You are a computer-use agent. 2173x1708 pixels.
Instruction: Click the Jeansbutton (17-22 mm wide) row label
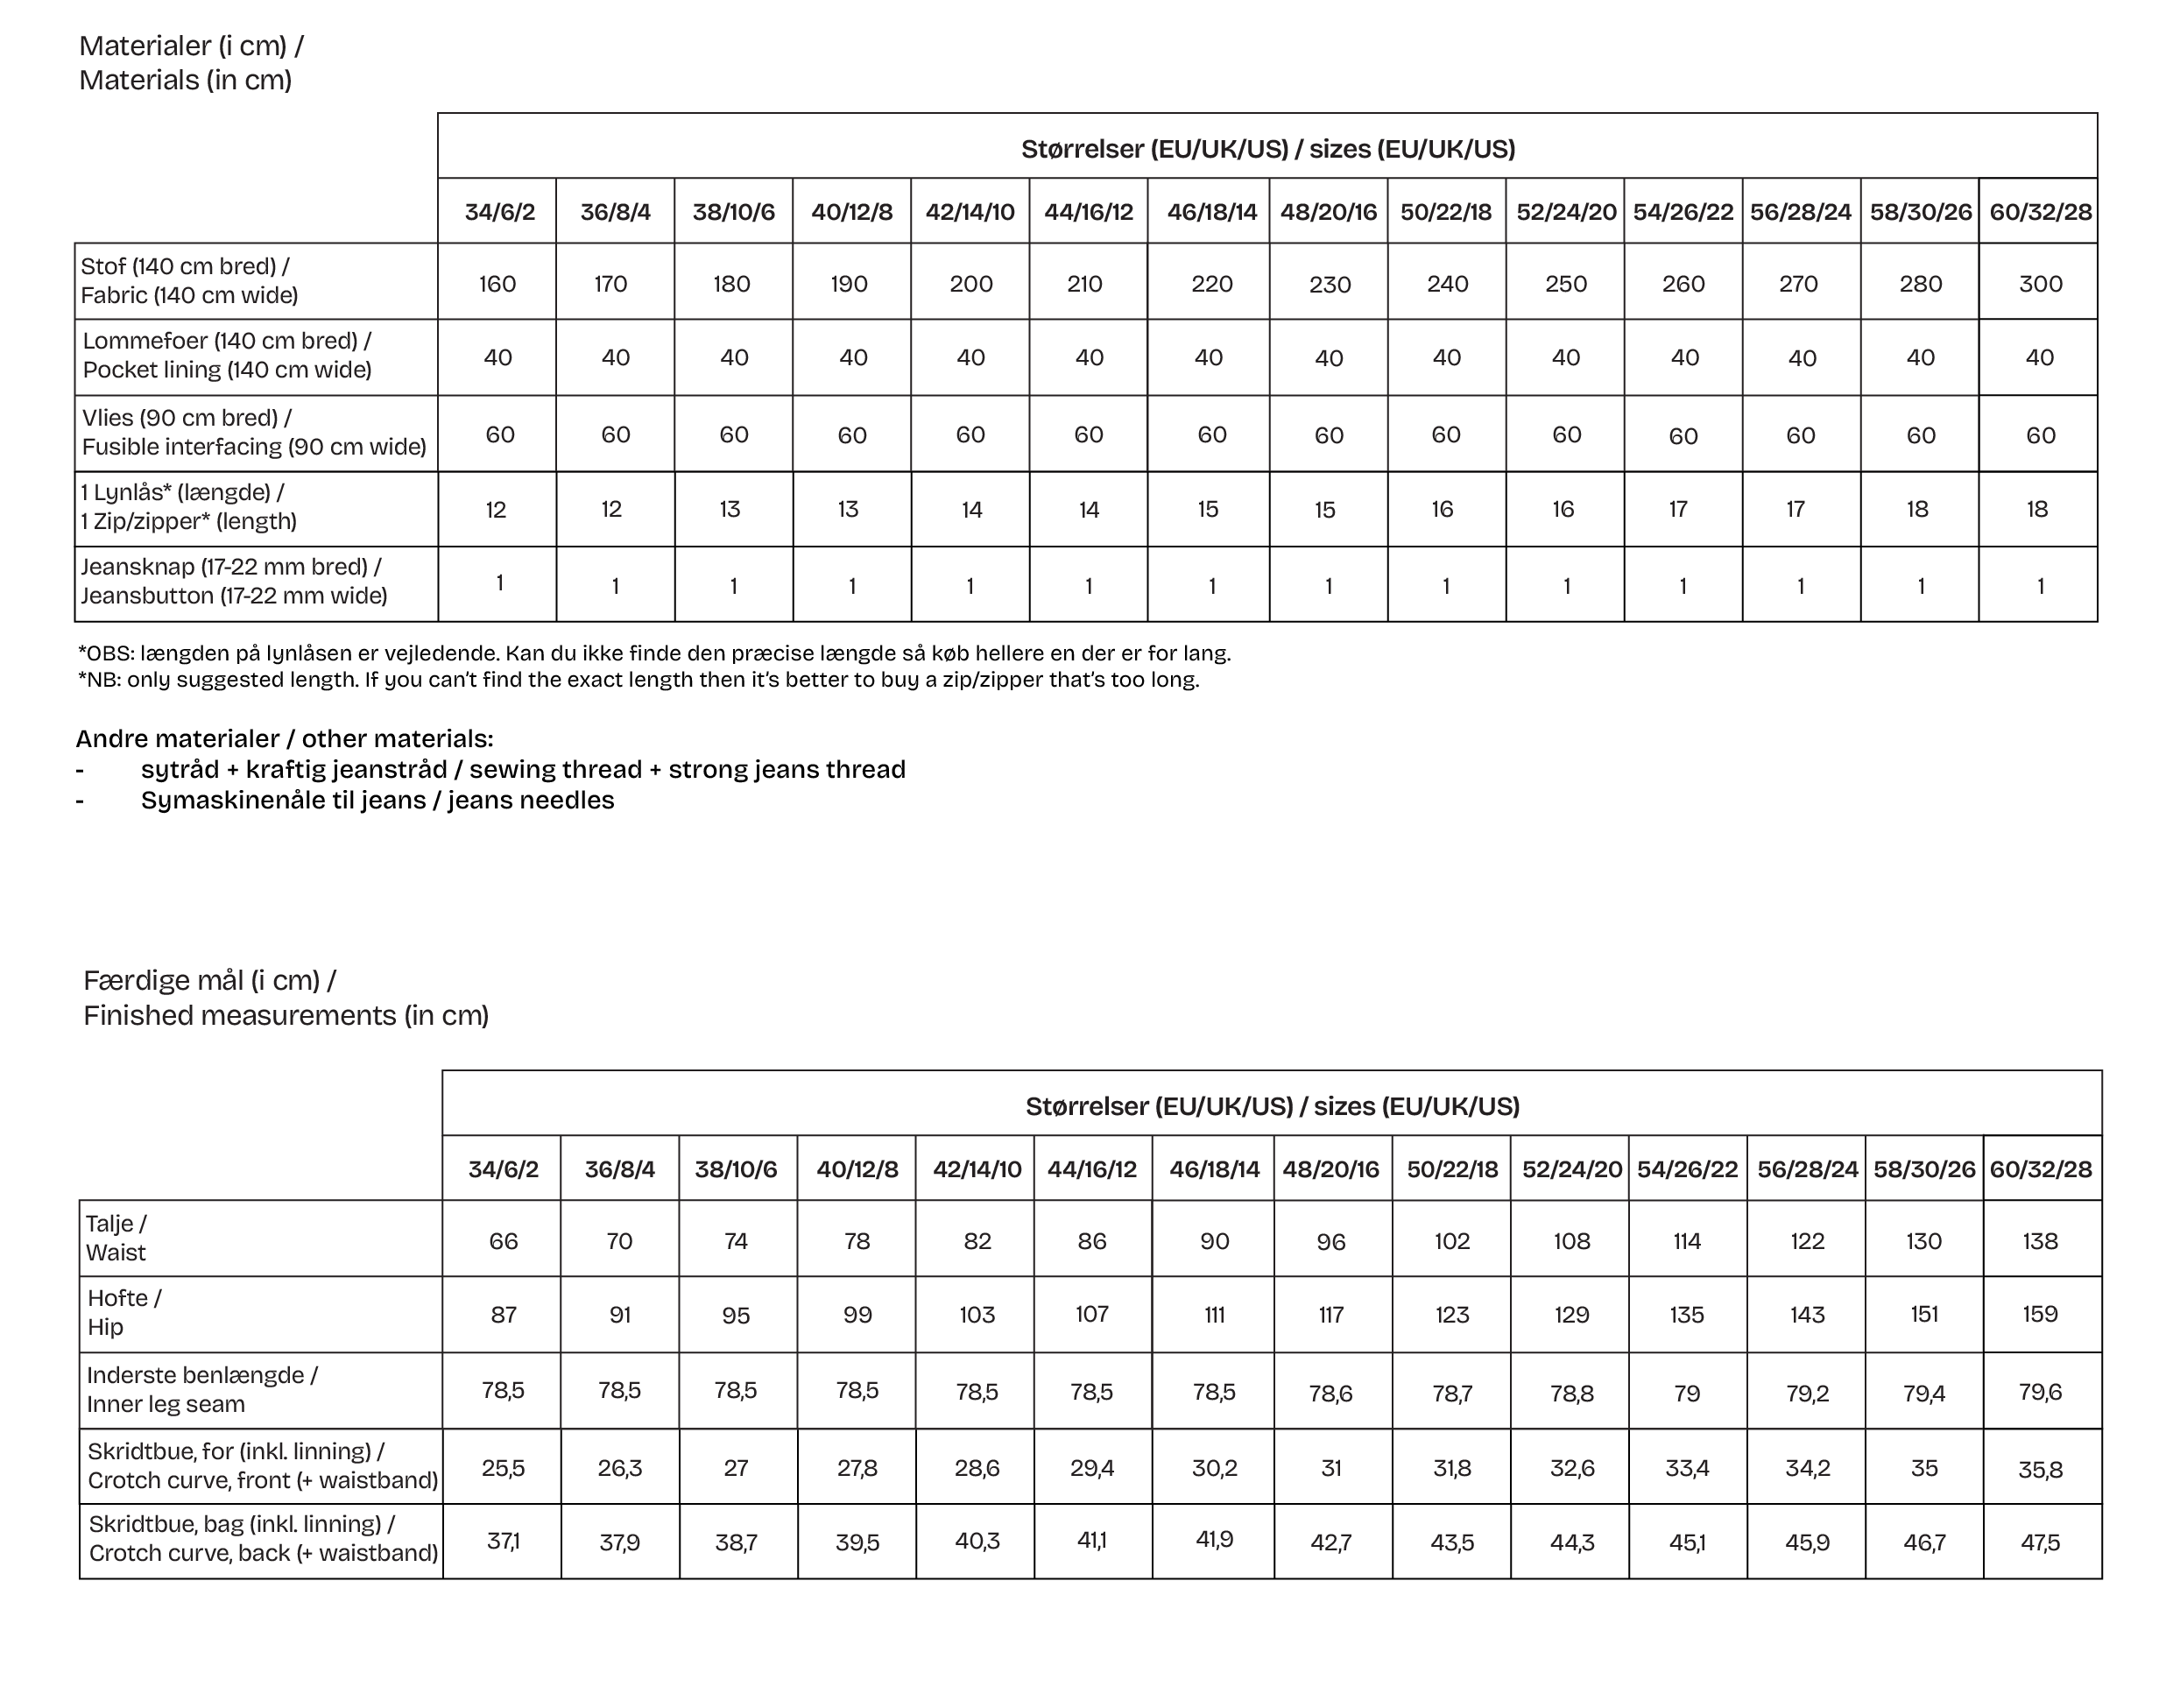pos(233,596)
